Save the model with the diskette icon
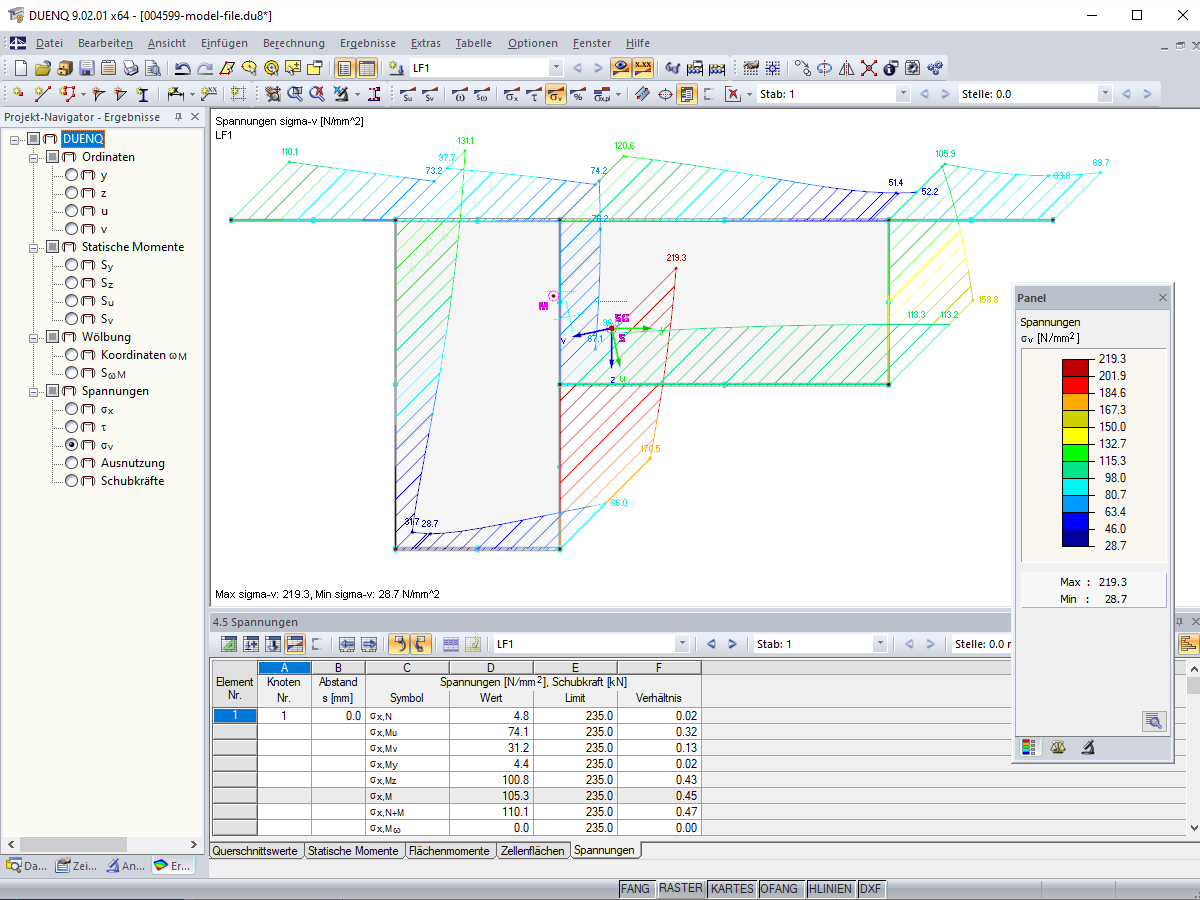The image size is (1200, 900). click(x=86, y=68)
